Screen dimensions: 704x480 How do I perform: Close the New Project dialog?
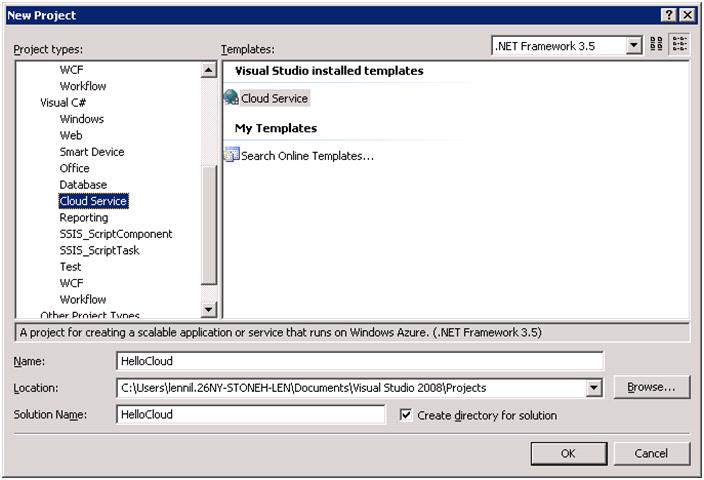click(687, 15)
